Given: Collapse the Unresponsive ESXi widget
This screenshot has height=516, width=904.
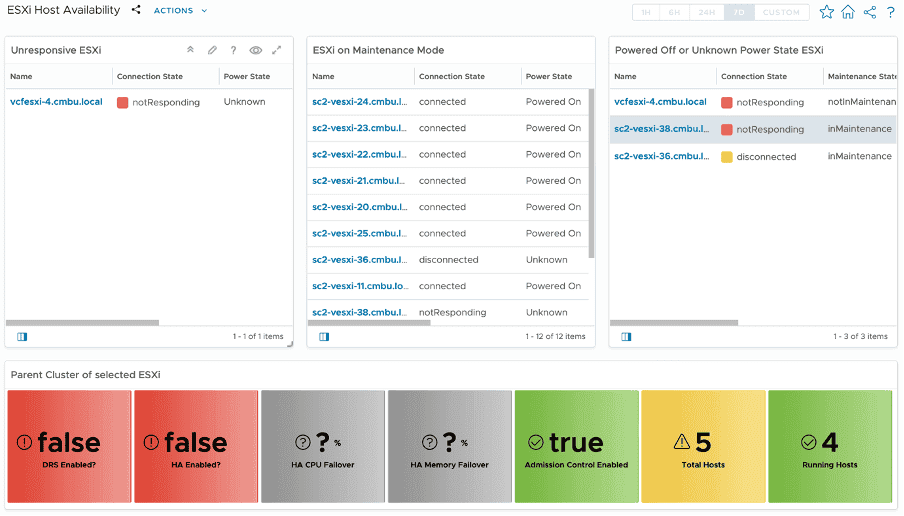Looking at the screenshot, I should tap(190, 50).
